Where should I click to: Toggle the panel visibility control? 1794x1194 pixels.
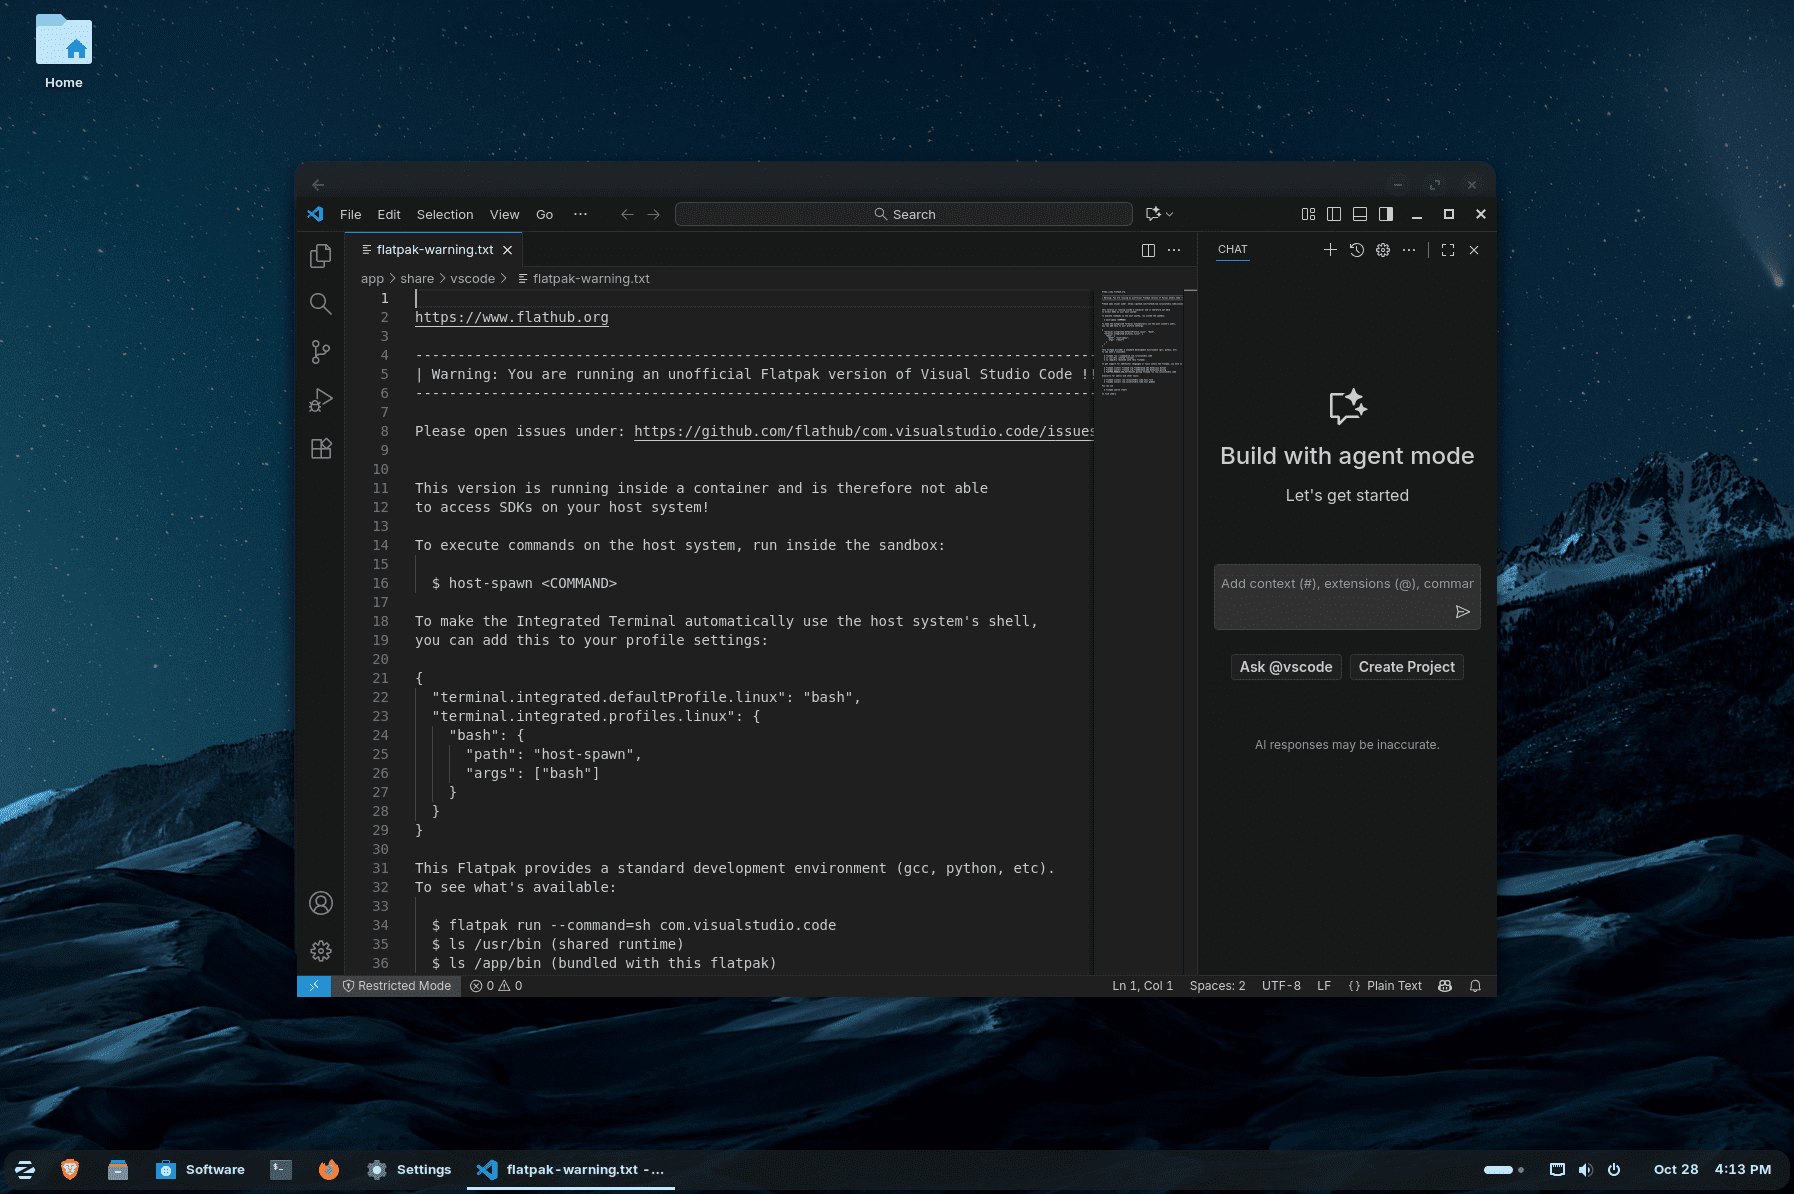1360,214
